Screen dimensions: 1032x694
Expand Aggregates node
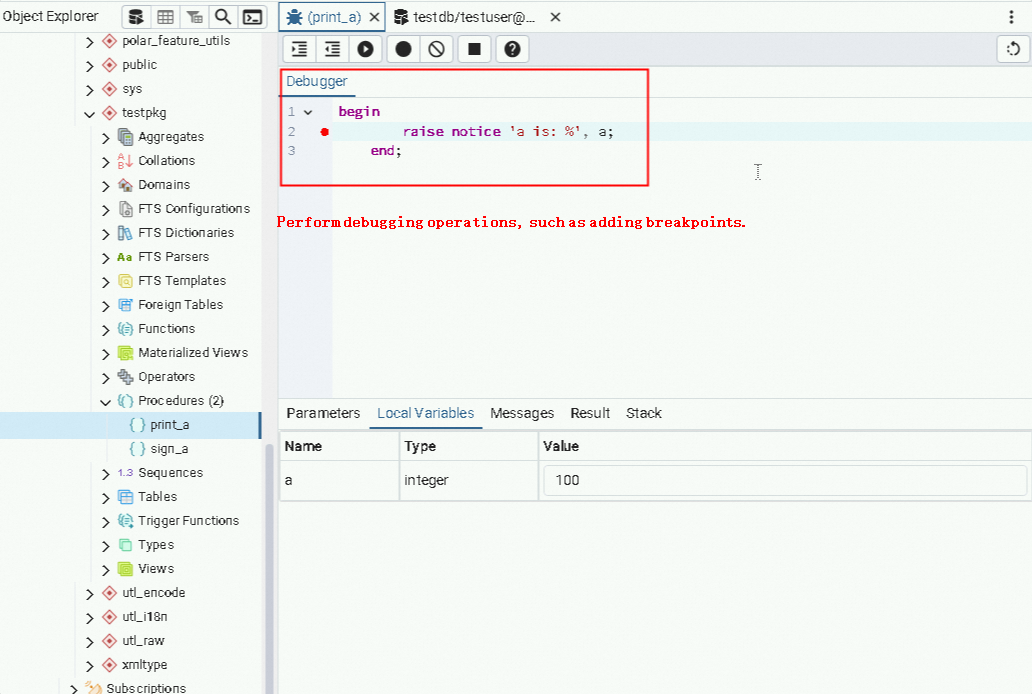click(x=106, y=138)
